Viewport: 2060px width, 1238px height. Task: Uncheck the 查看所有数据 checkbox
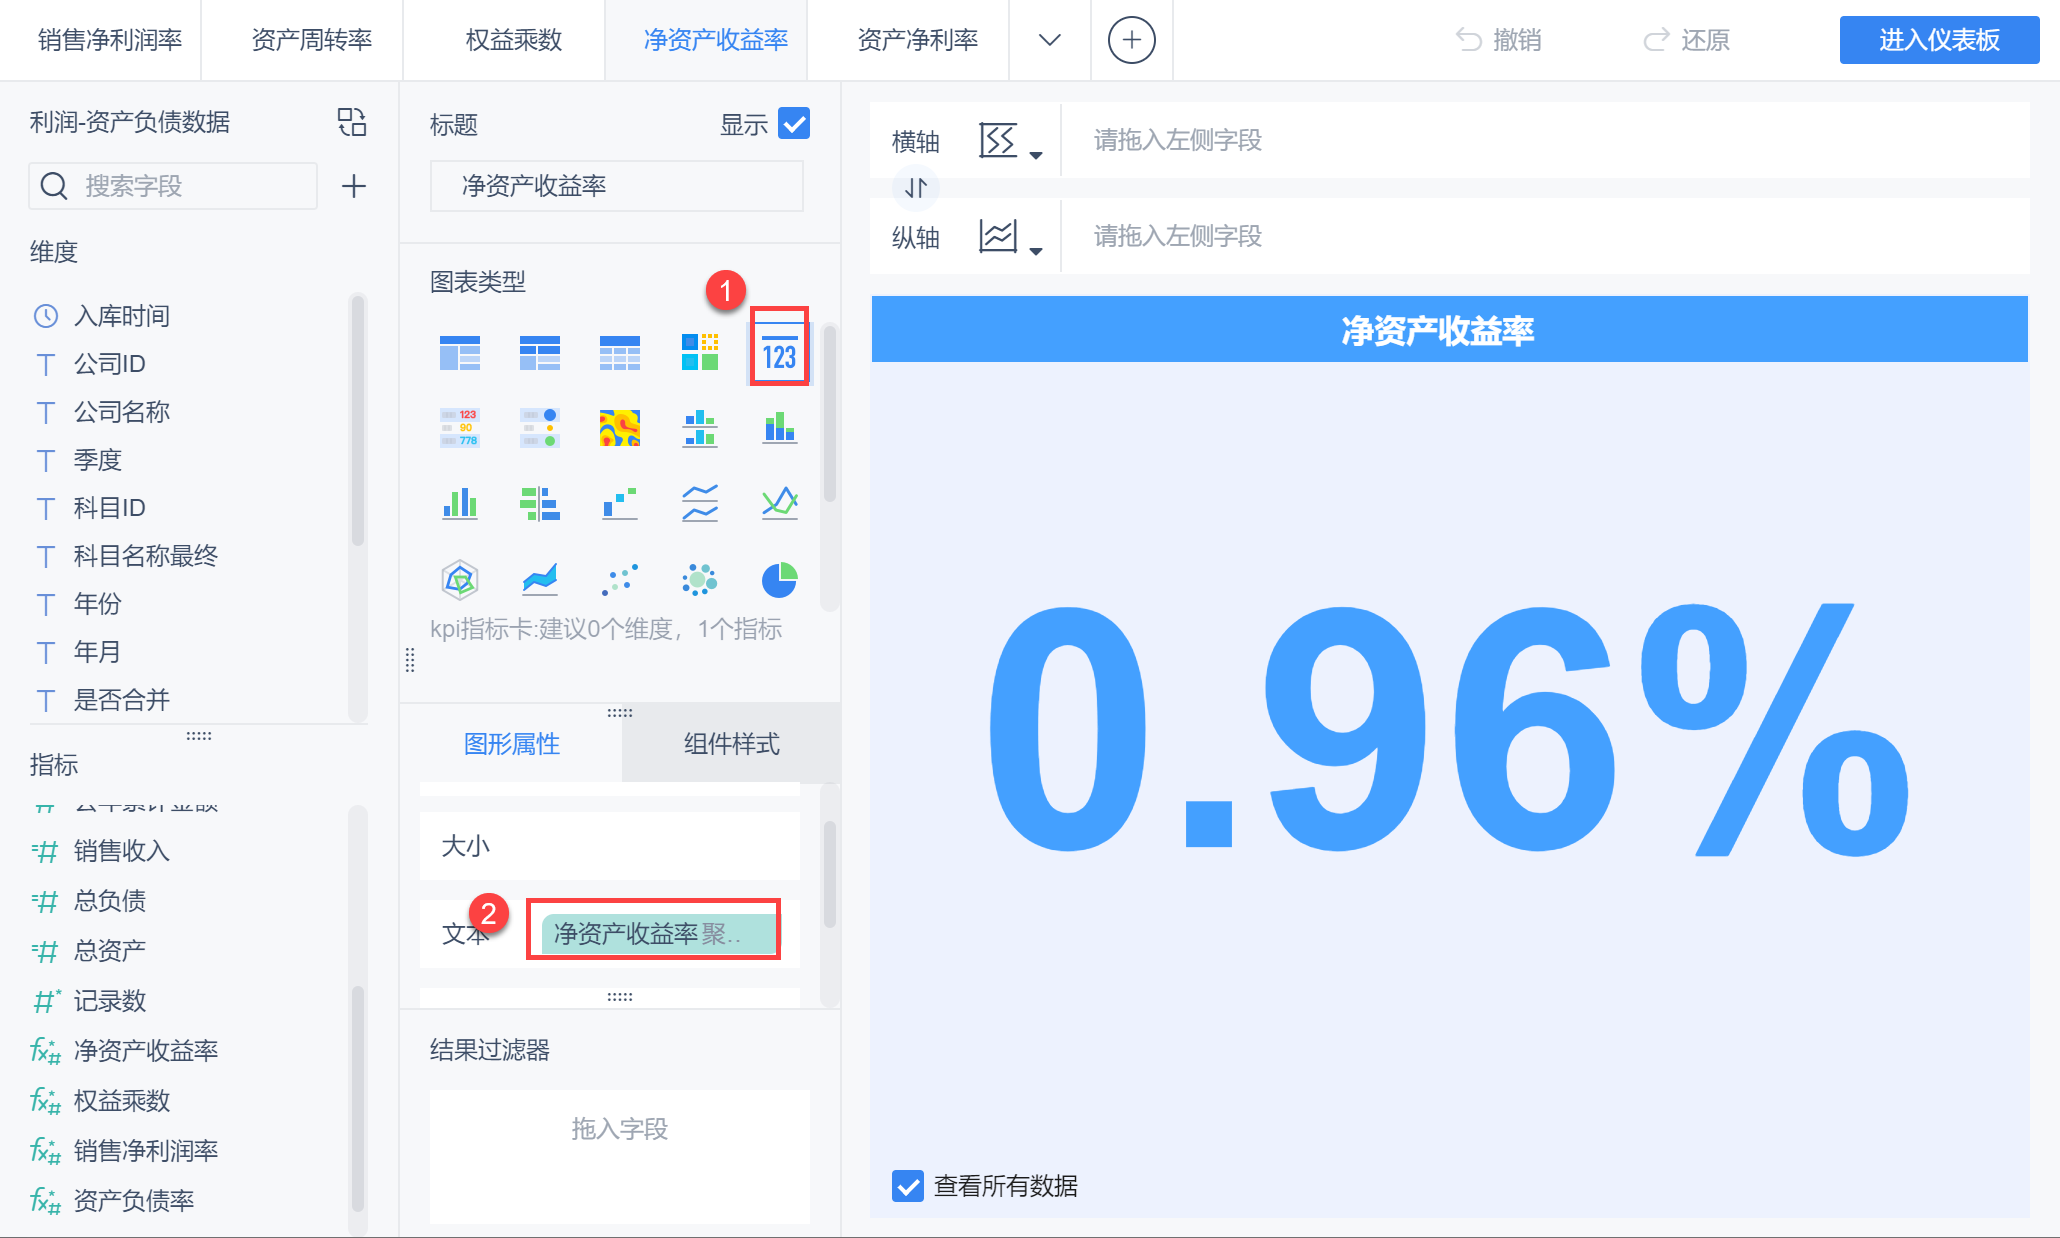point(907,1186)
